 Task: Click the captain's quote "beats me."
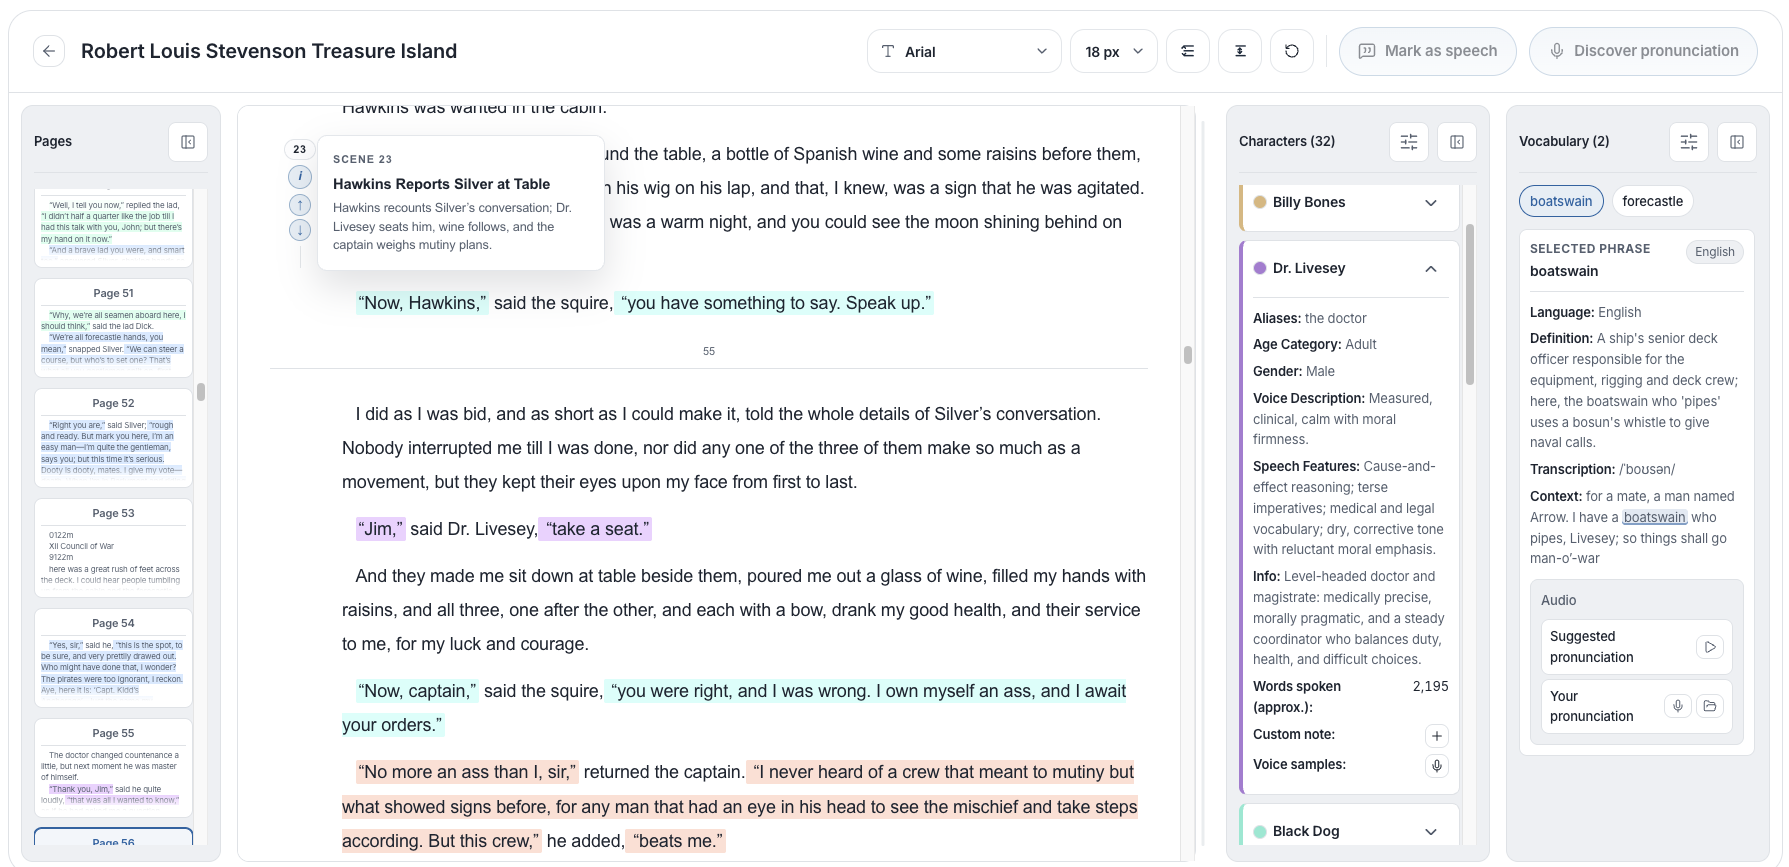click(x=677, y=841)
